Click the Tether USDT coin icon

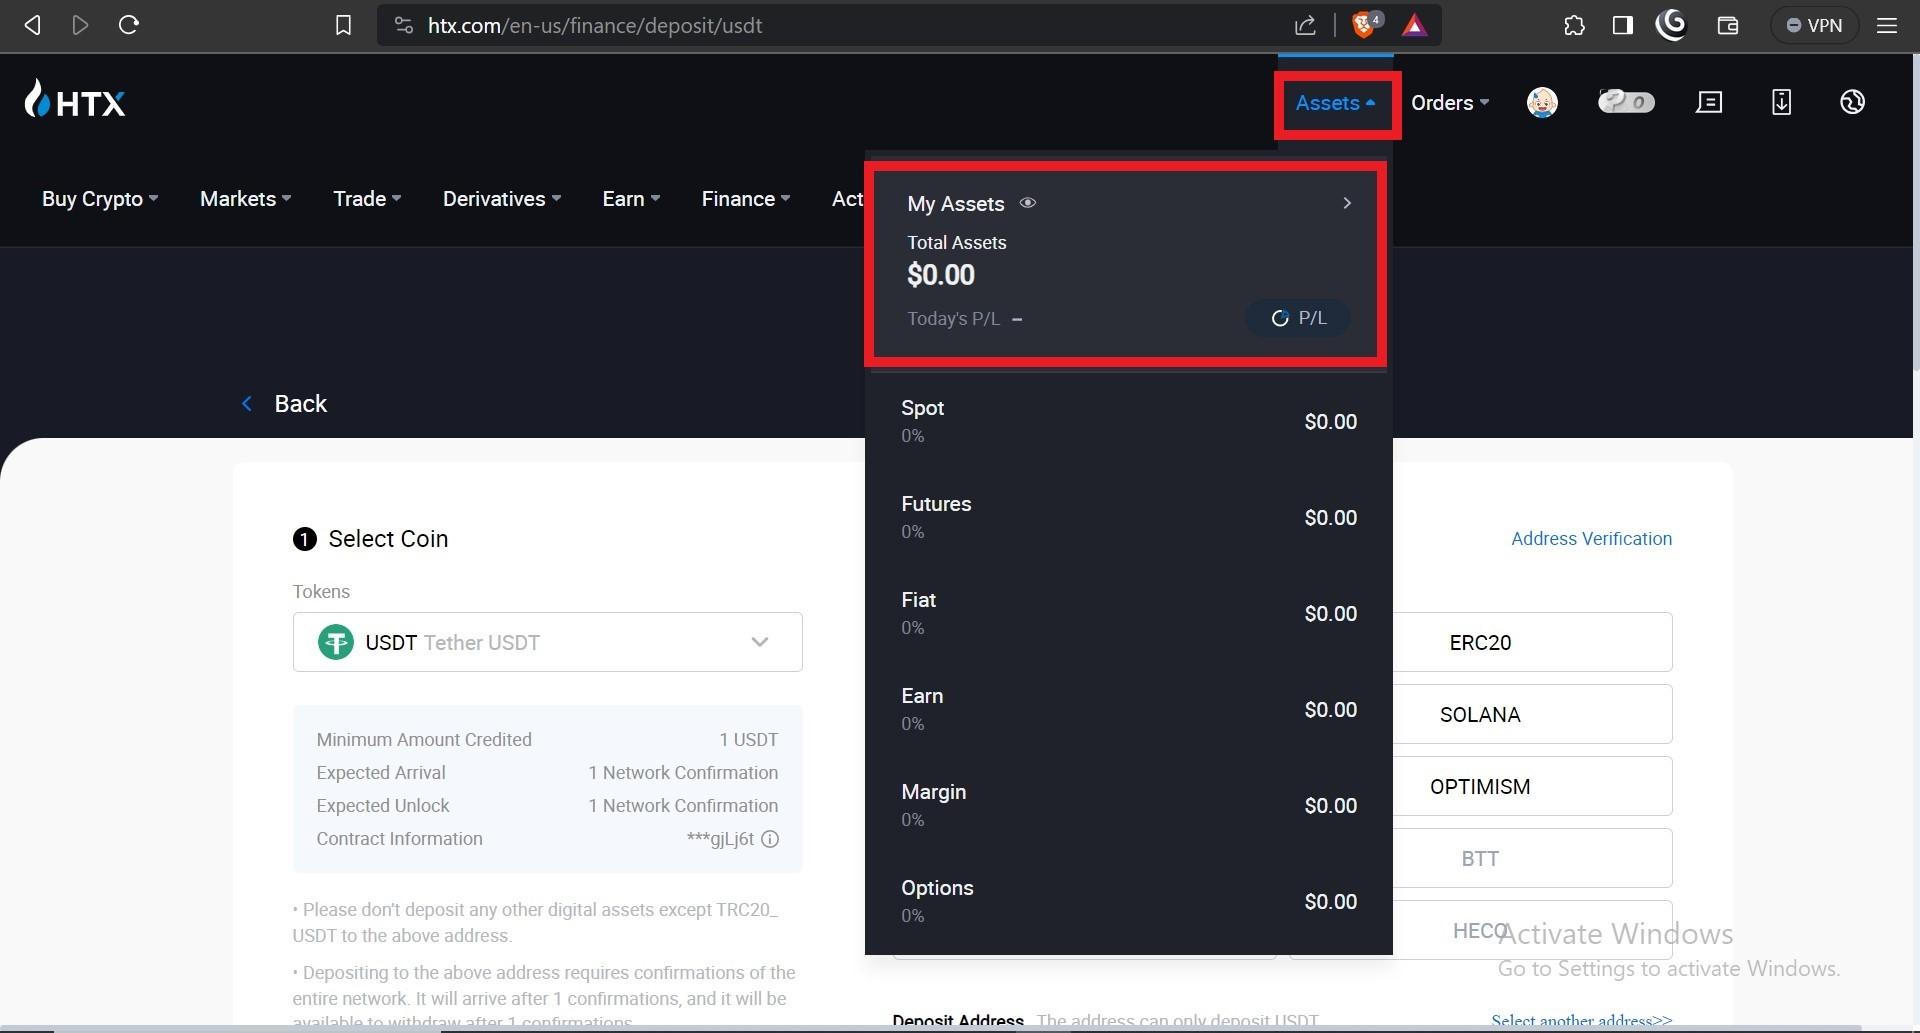pos(336,642)
